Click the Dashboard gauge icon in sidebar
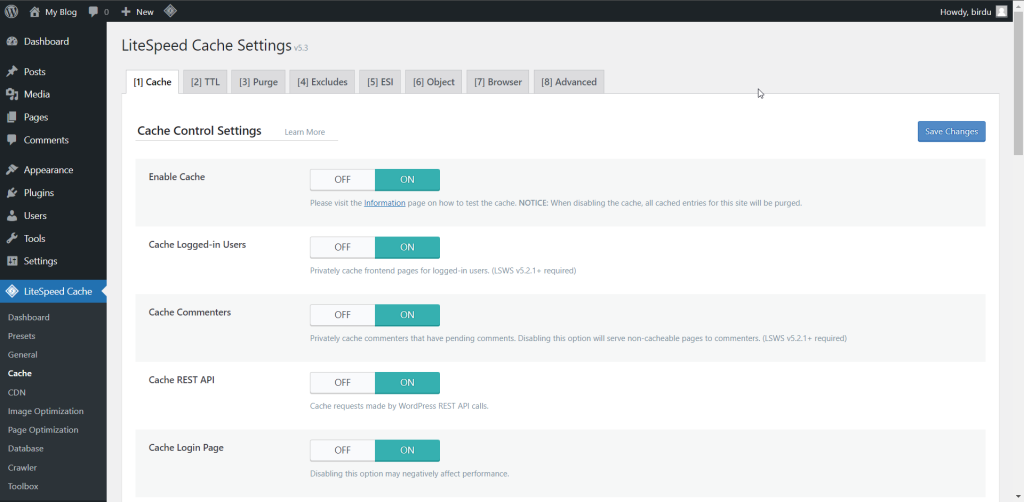 click(12, 42)
